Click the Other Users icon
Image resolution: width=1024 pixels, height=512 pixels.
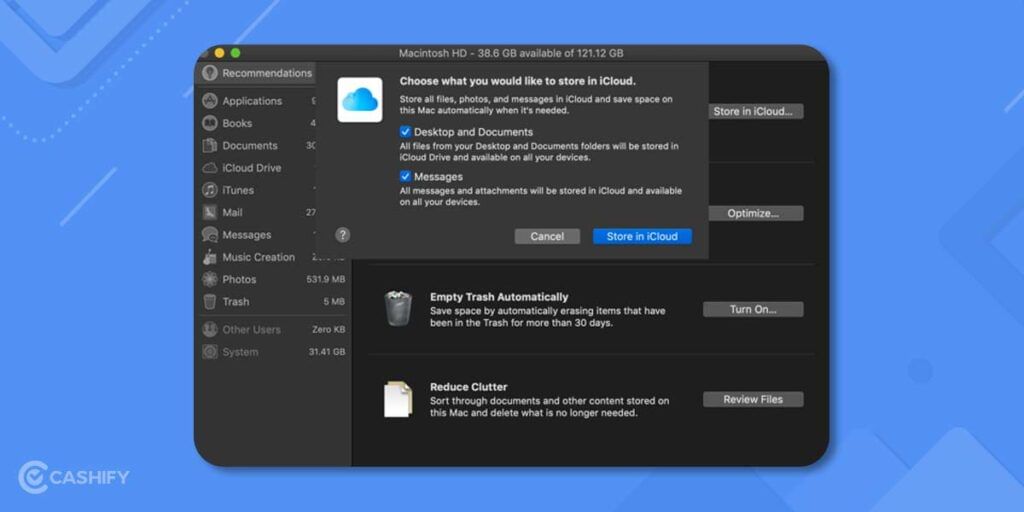pyautogui.click(x=210, y=329)
